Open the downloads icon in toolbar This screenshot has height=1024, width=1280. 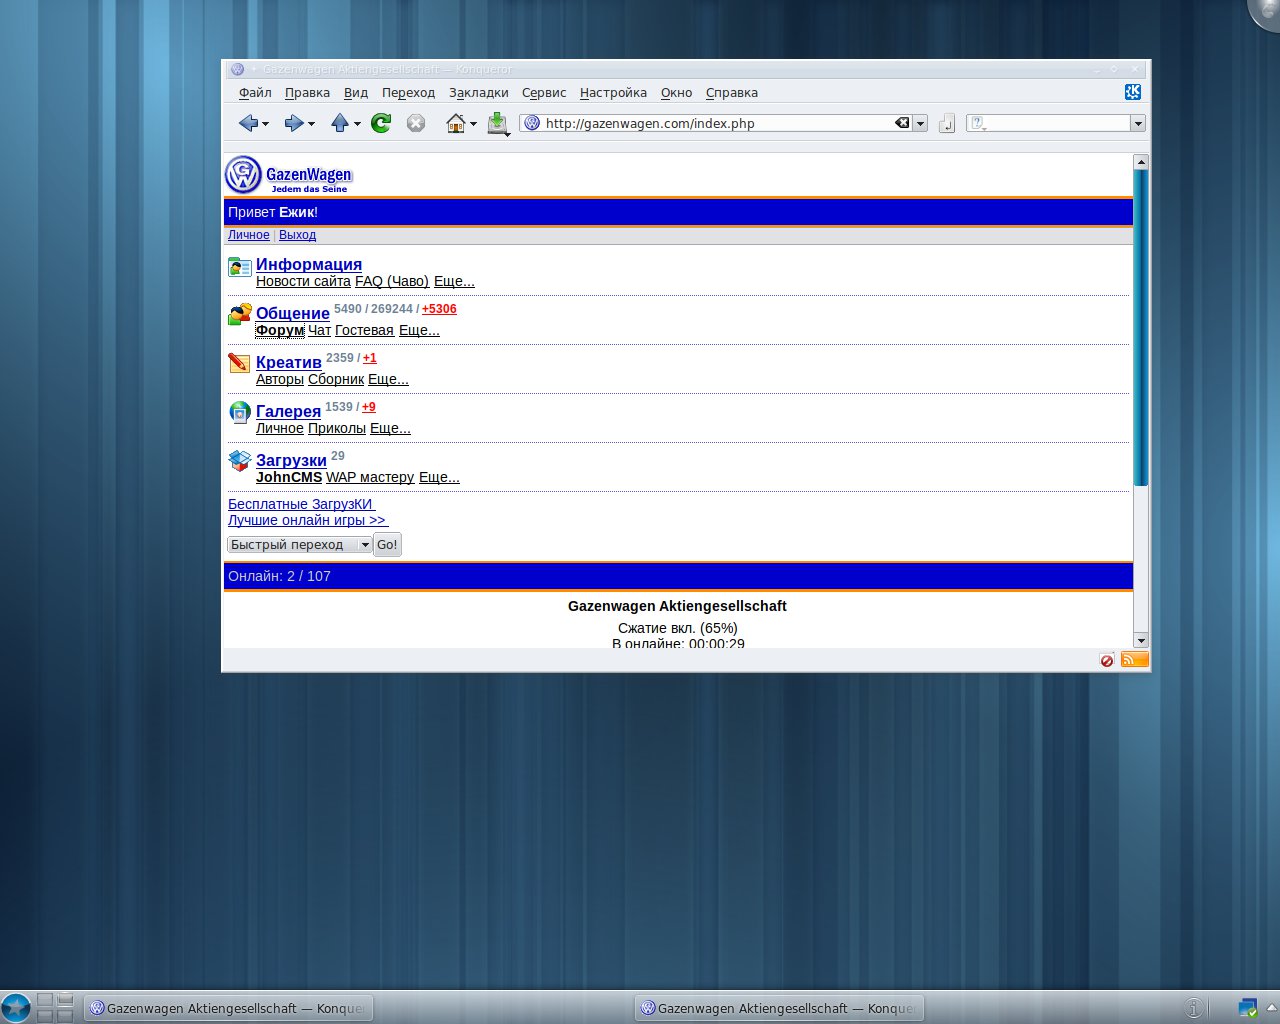coord(497,123)
